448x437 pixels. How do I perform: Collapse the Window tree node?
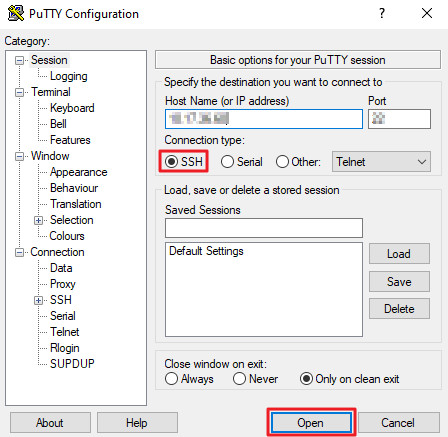pos(19,156)
